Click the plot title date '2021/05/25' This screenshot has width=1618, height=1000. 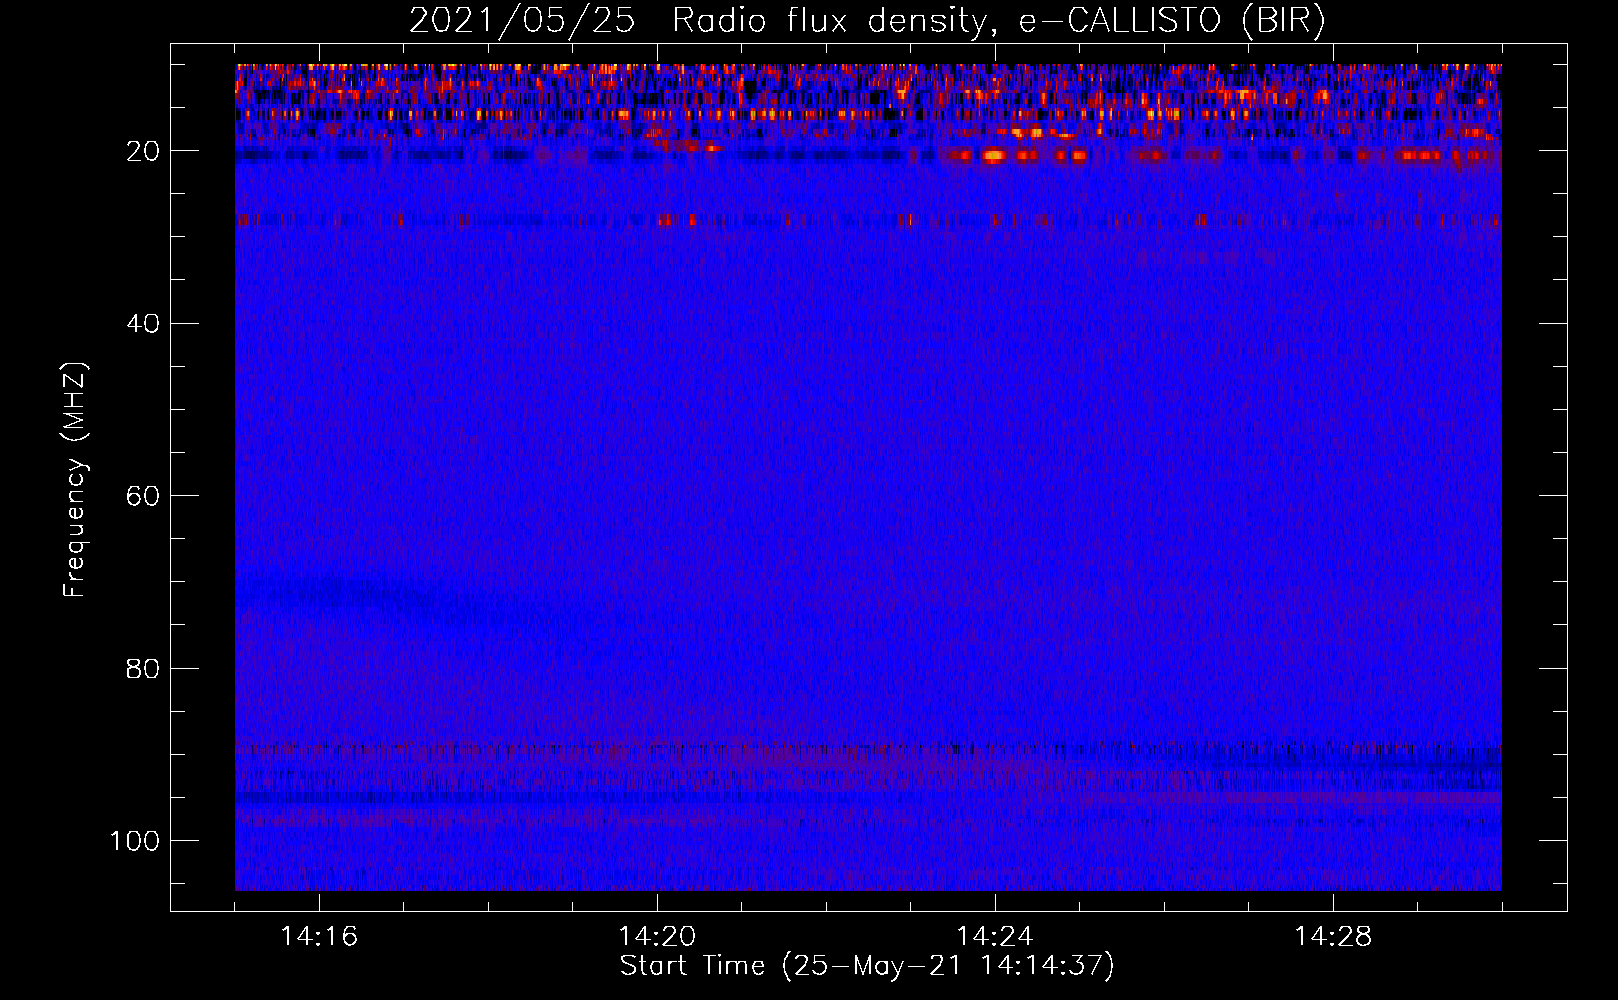[x=522, y=21]
